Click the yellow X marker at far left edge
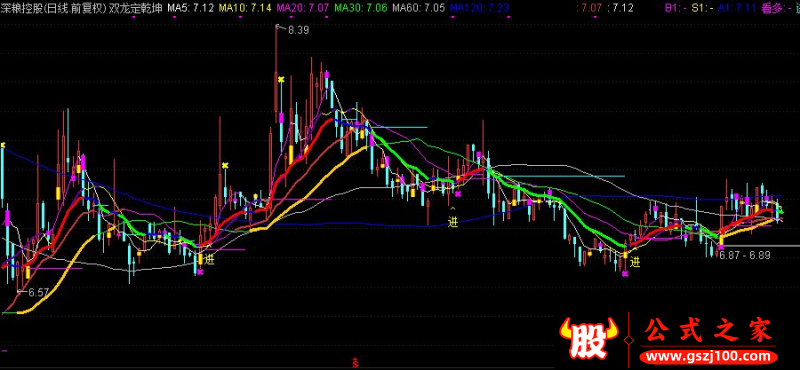 click(x=3, y=145)
